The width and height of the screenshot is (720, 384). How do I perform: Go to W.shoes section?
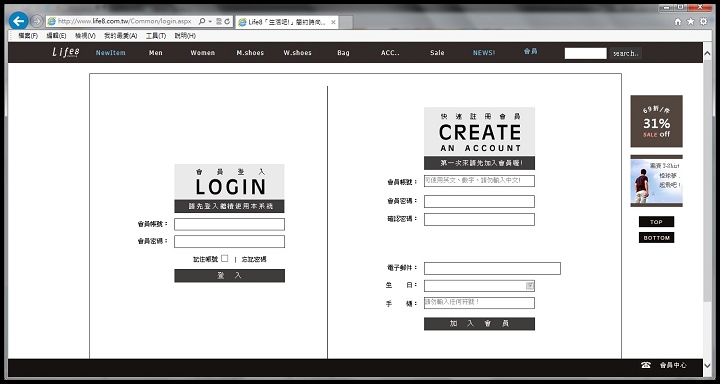pos(298,53)
